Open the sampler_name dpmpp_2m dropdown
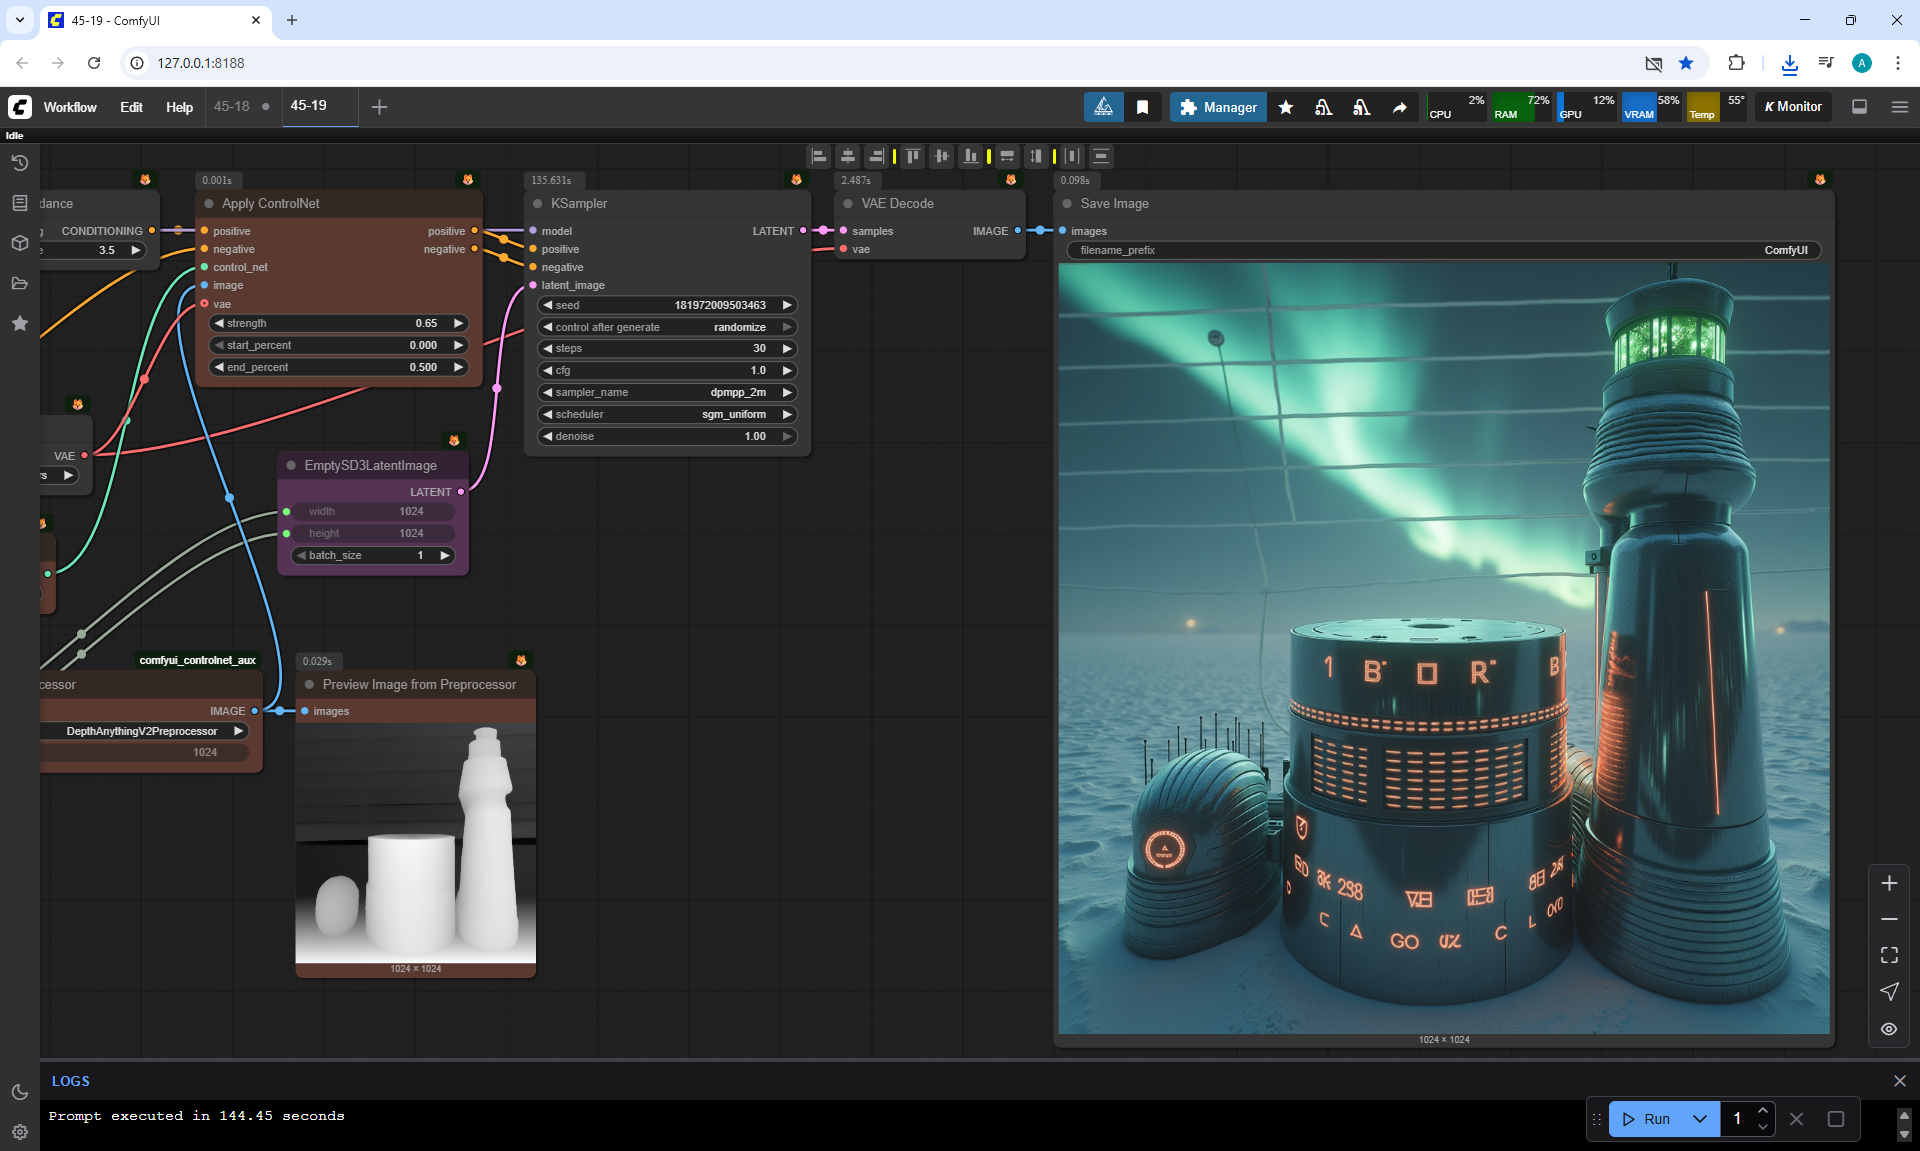The height and width of the screenshot is (1151, 1920). click(667, 392)
